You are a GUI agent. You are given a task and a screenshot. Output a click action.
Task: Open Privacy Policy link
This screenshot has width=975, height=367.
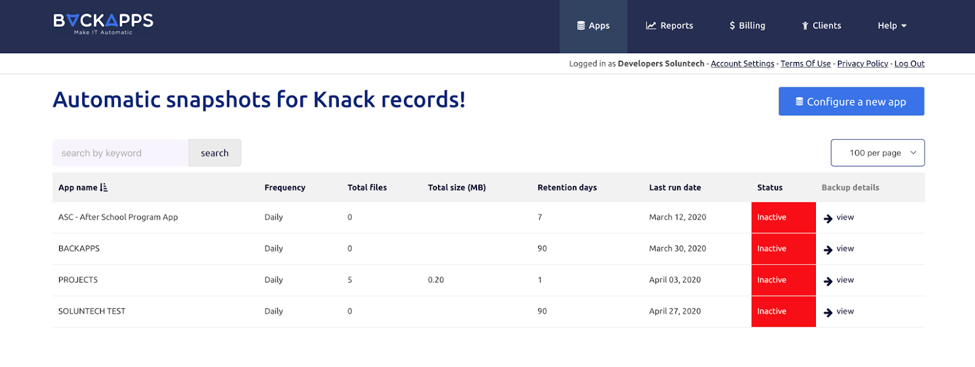pyautogui.click(x=862, y=63)
